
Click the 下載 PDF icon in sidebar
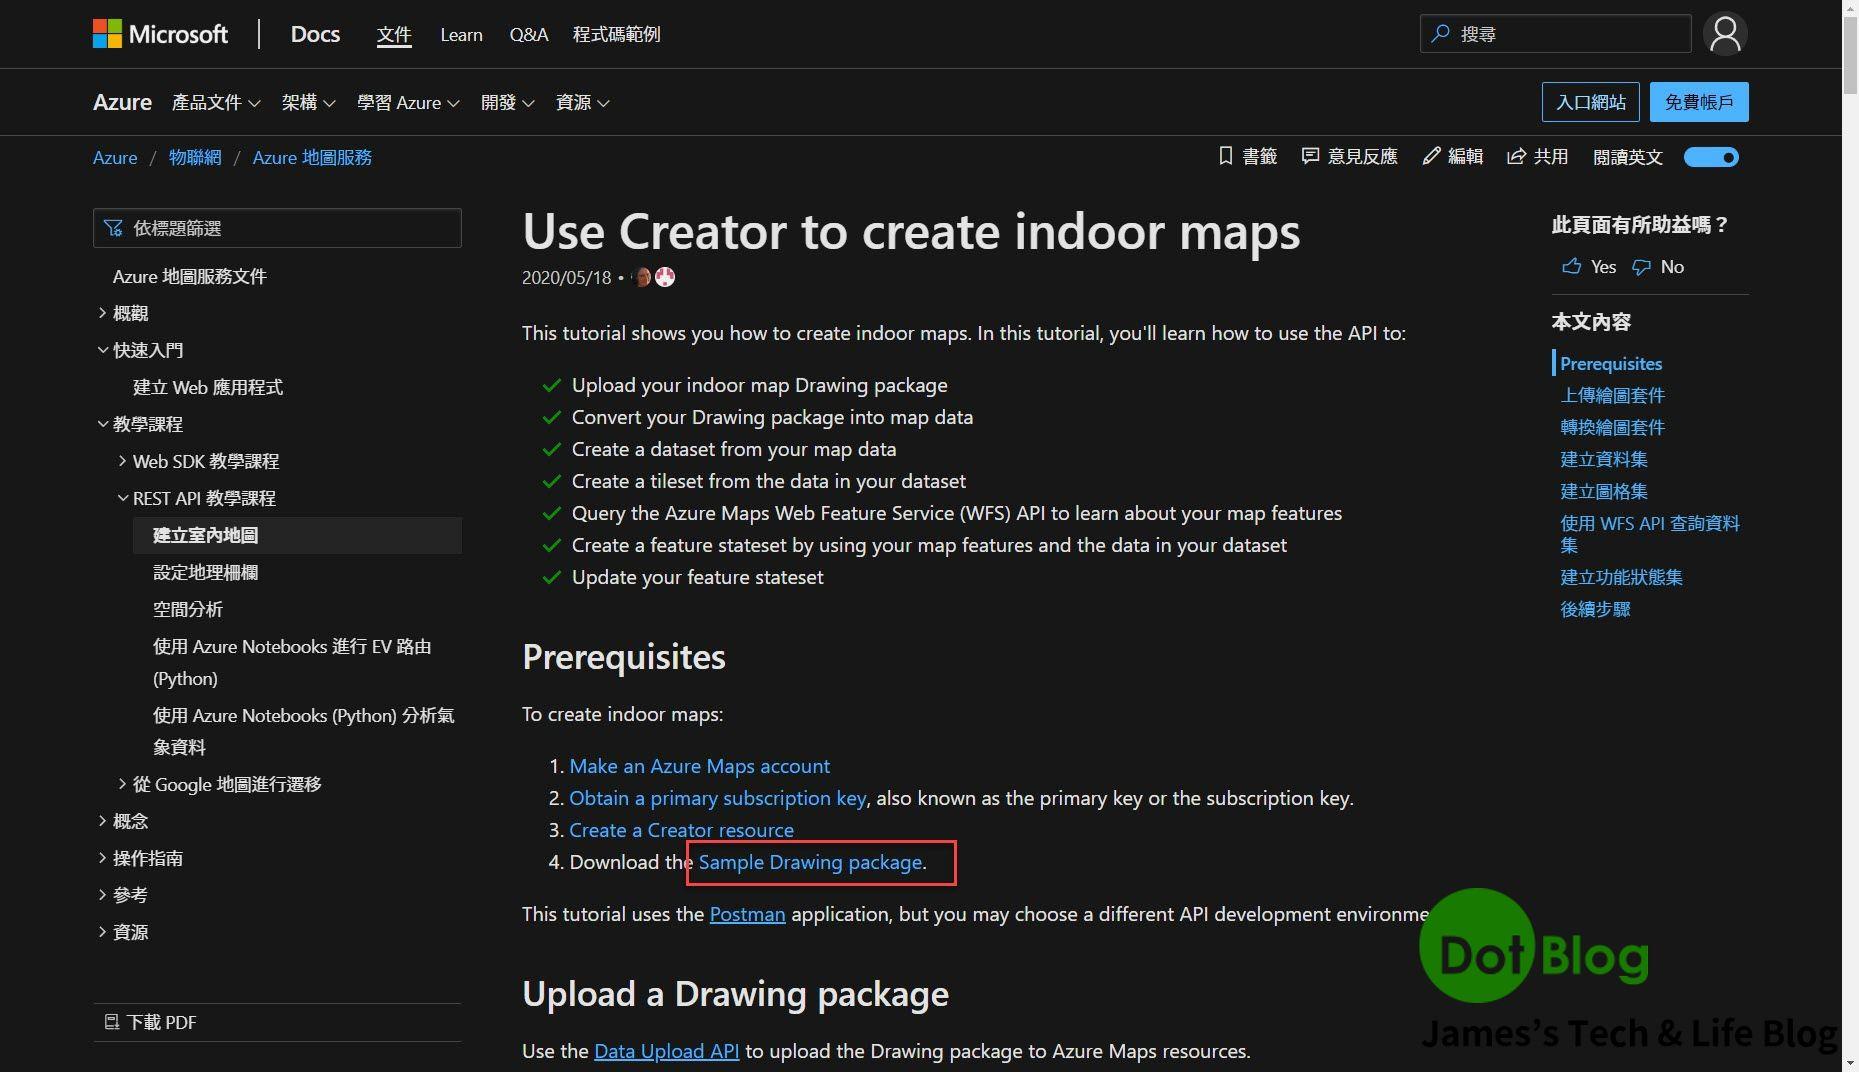coord(112,1022)
